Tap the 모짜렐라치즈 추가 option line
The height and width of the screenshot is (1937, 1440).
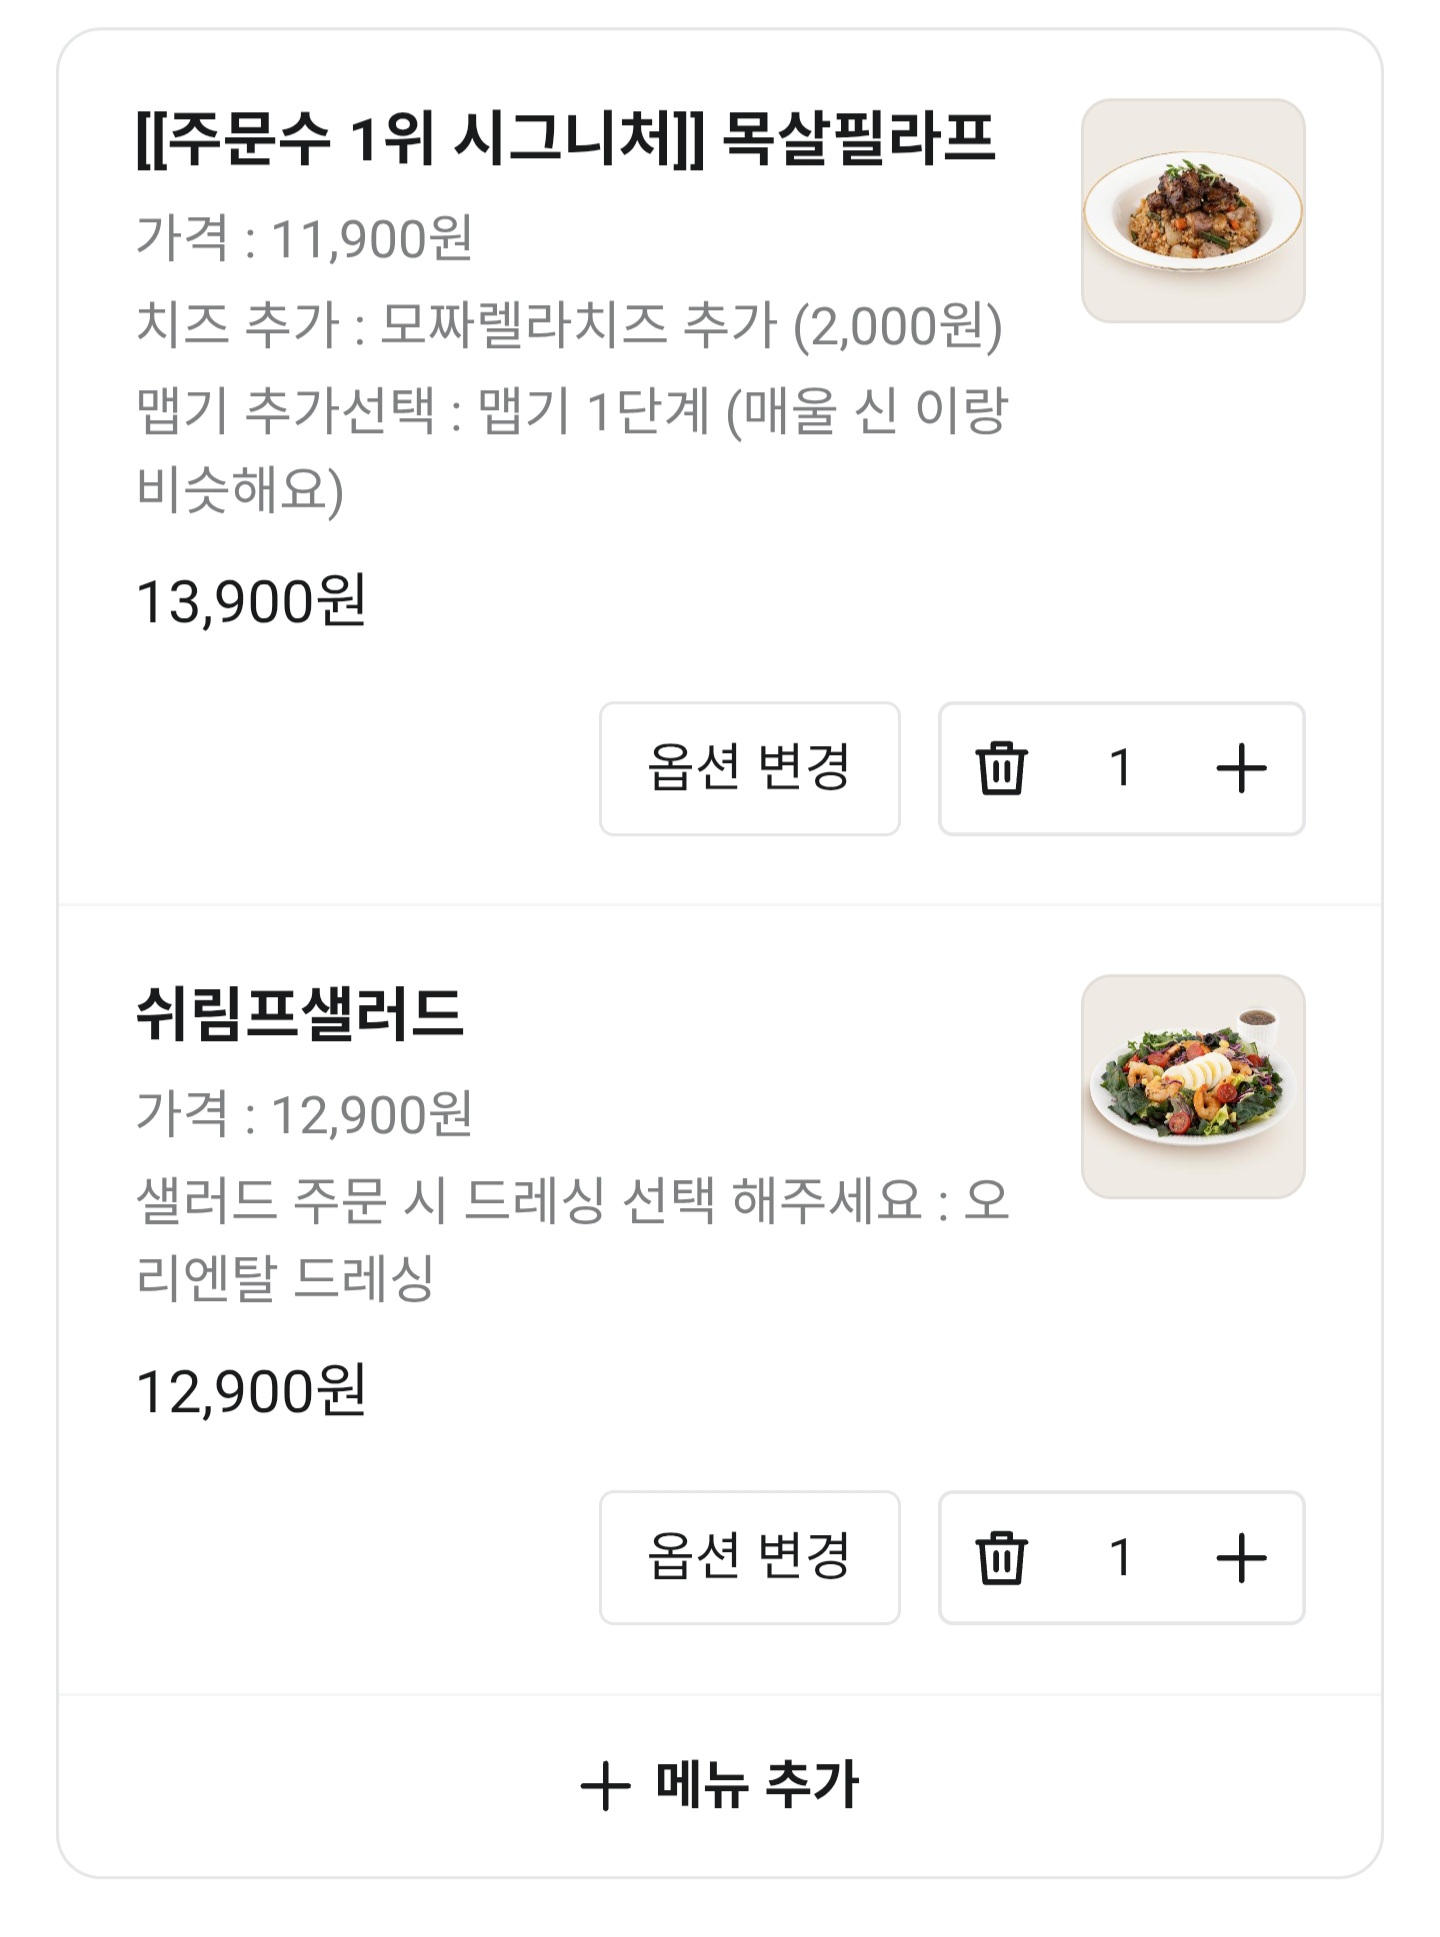point(568,326)
